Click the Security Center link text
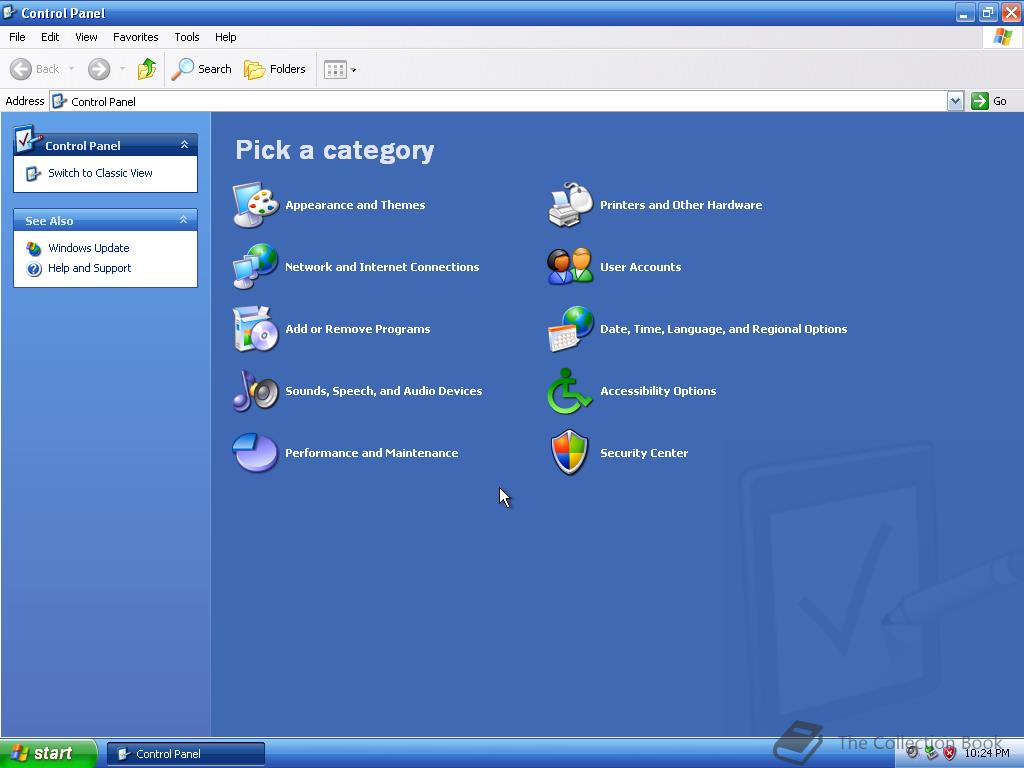Image resolution: width=1024 pixels, height=768 pixels. coord(644,453)
